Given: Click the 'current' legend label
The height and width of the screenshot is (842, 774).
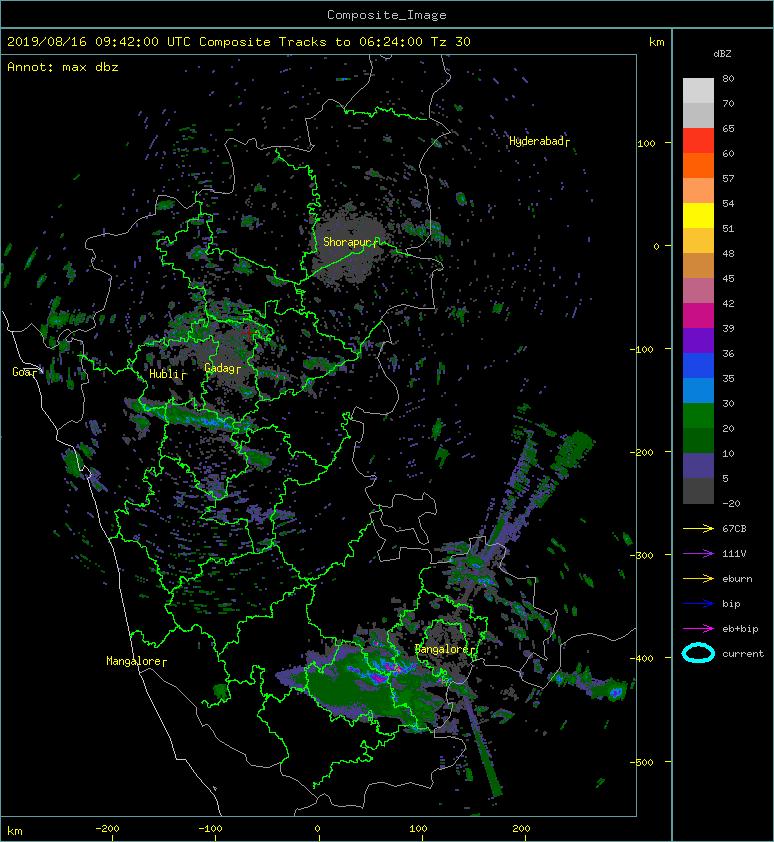Looking at the screenshot, I should 743,654.
